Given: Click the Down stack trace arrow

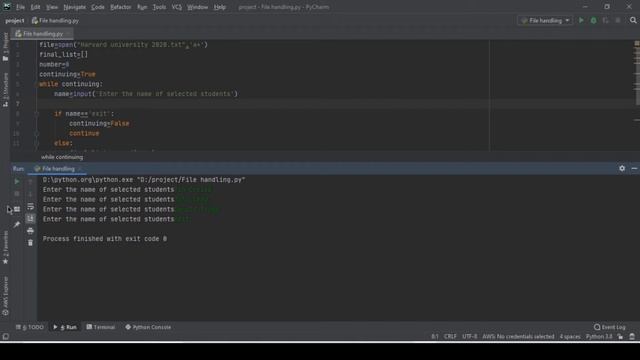Looking at the screenshot, I should (30, 194).
